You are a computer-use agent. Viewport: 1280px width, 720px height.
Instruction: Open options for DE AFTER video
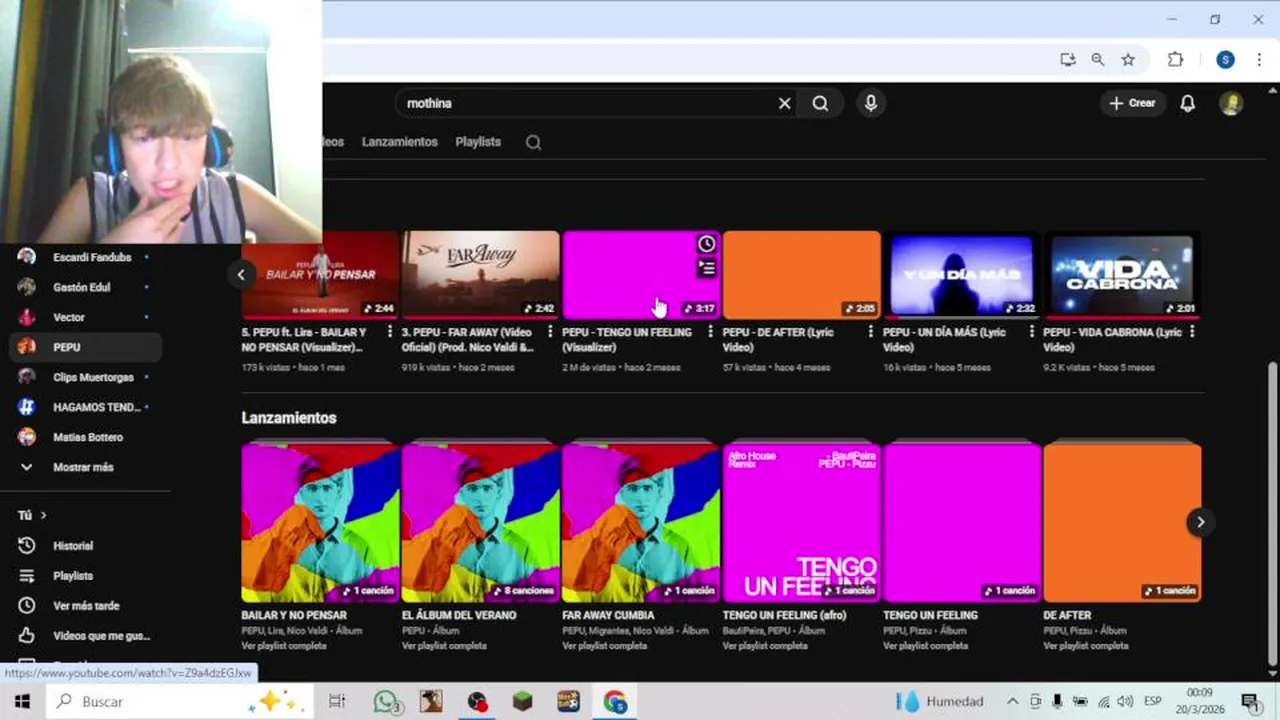871,332
